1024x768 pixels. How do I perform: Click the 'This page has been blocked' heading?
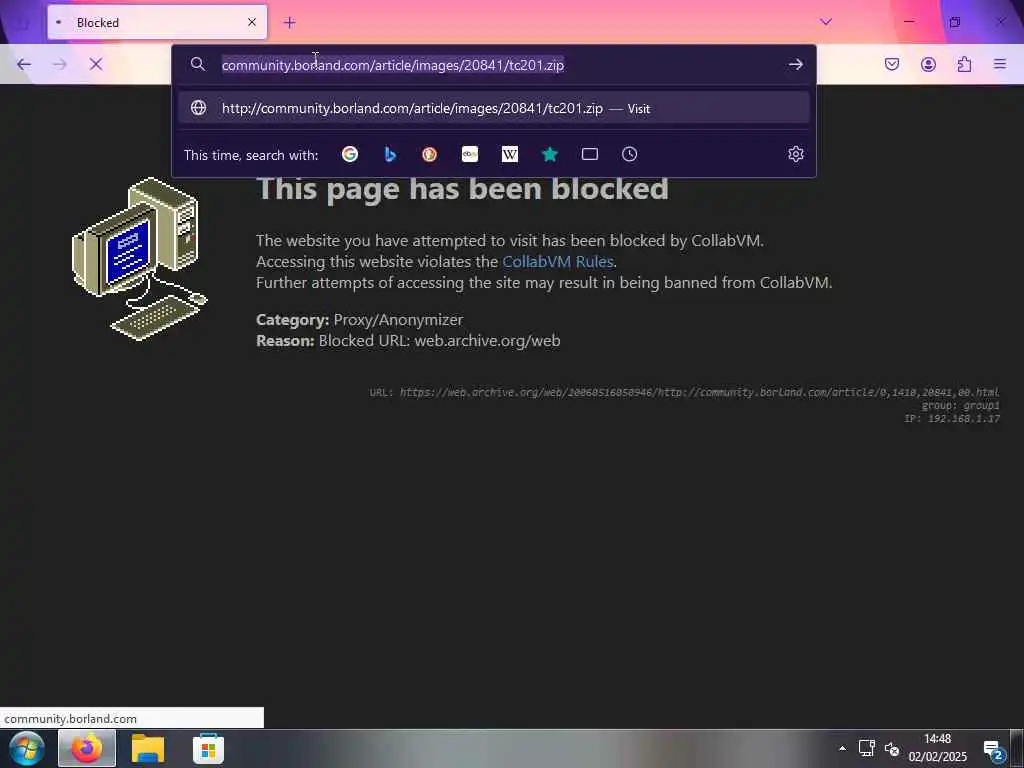462,189
